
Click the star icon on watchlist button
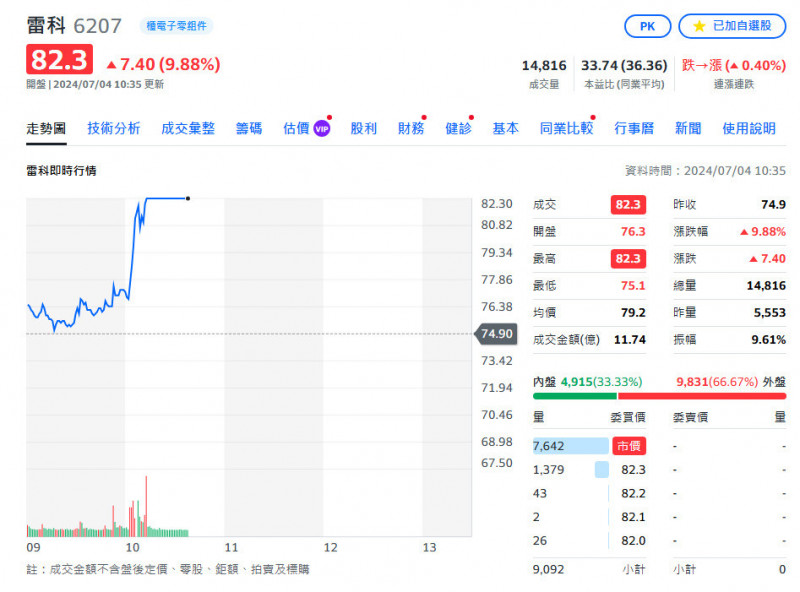[x=699, y=26]
